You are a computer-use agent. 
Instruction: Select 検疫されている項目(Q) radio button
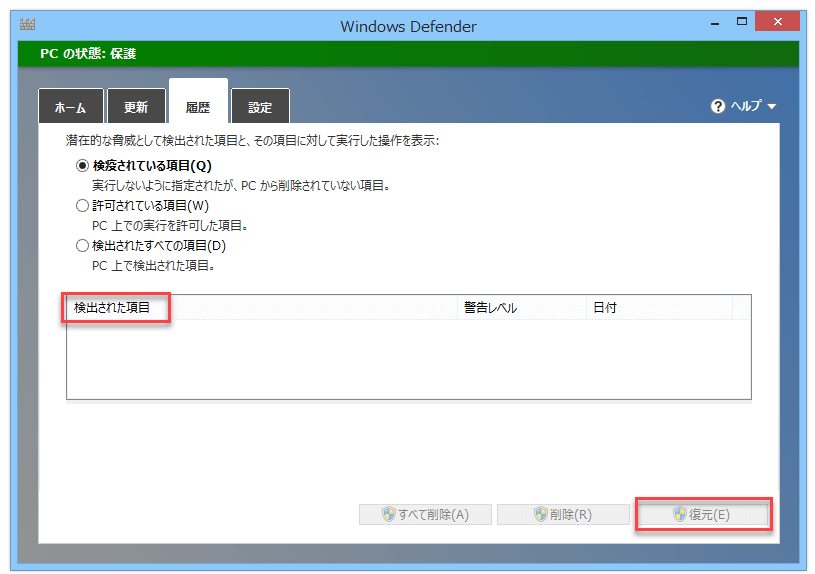pyautogui.click(x=82, y=165)
